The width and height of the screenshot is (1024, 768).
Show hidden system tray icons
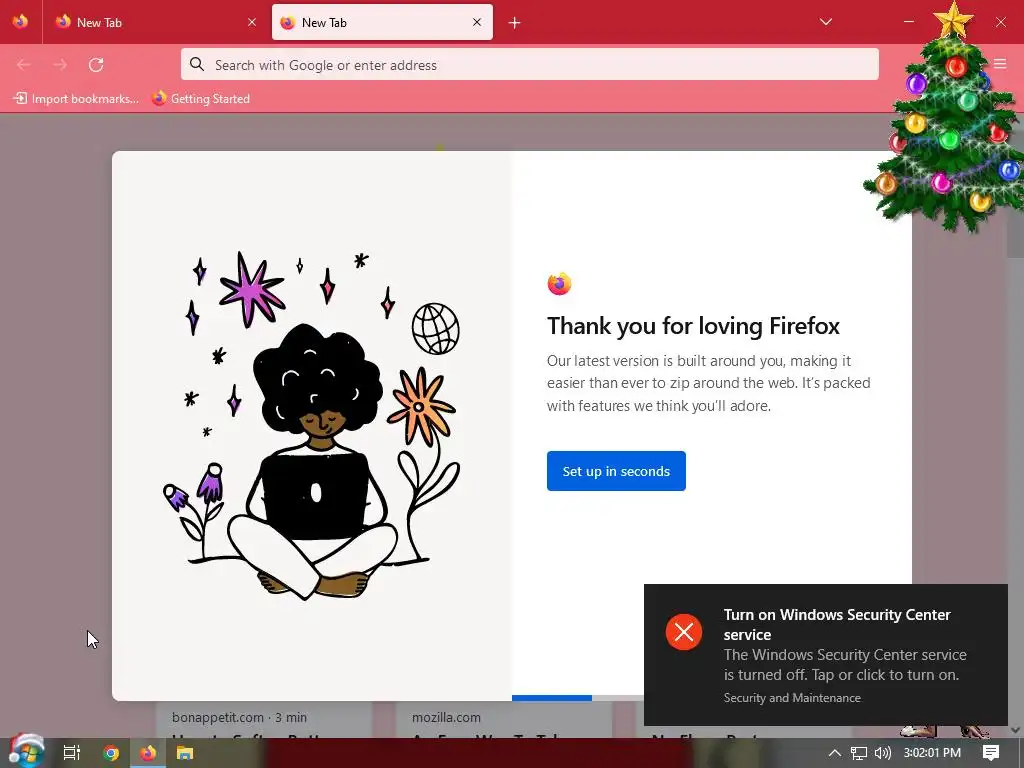pos(835,753)
